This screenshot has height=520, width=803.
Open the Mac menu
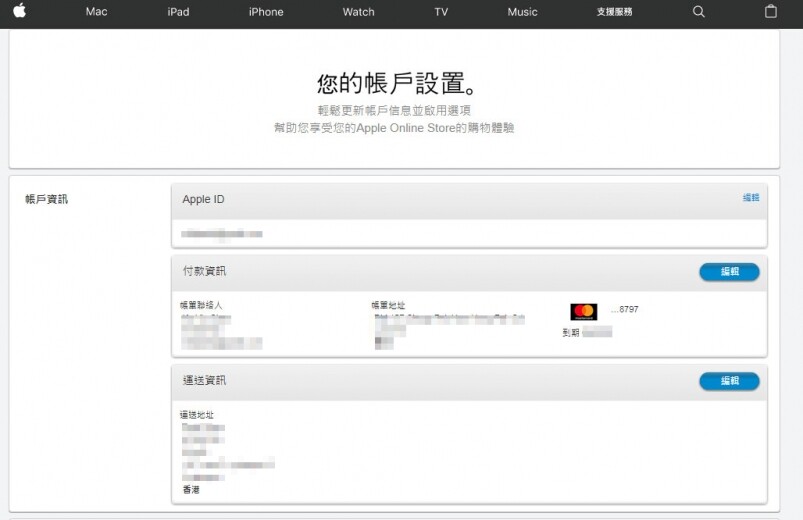tap(96, 12)
